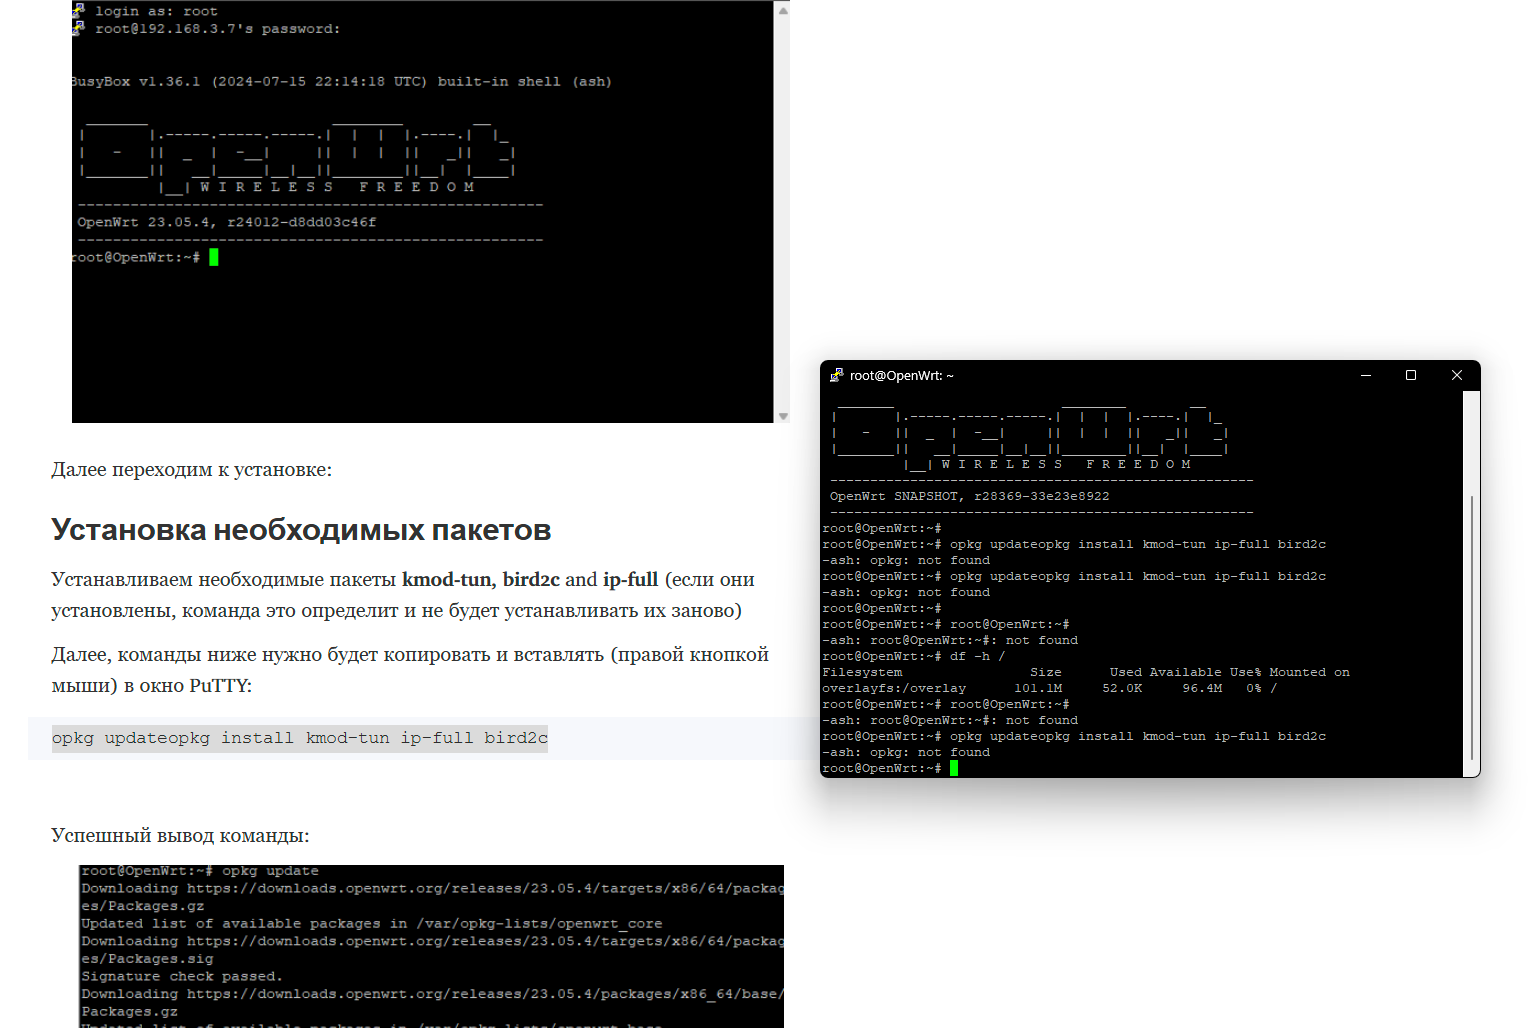1532x1028 pixels.
Task: Maximize the root@OpenWrt PuTTY window
Action: coord(1411,375)
